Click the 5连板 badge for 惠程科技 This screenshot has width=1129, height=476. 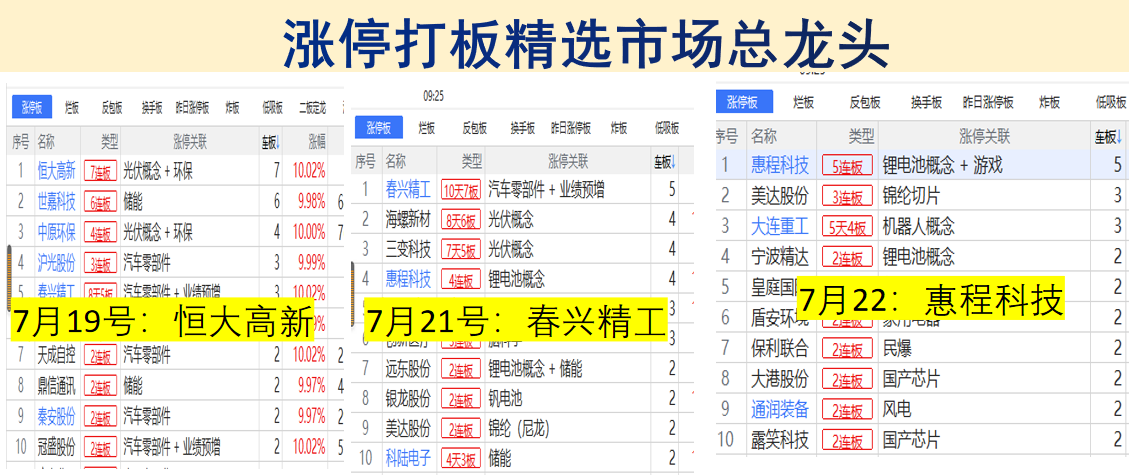click(847, 166)
